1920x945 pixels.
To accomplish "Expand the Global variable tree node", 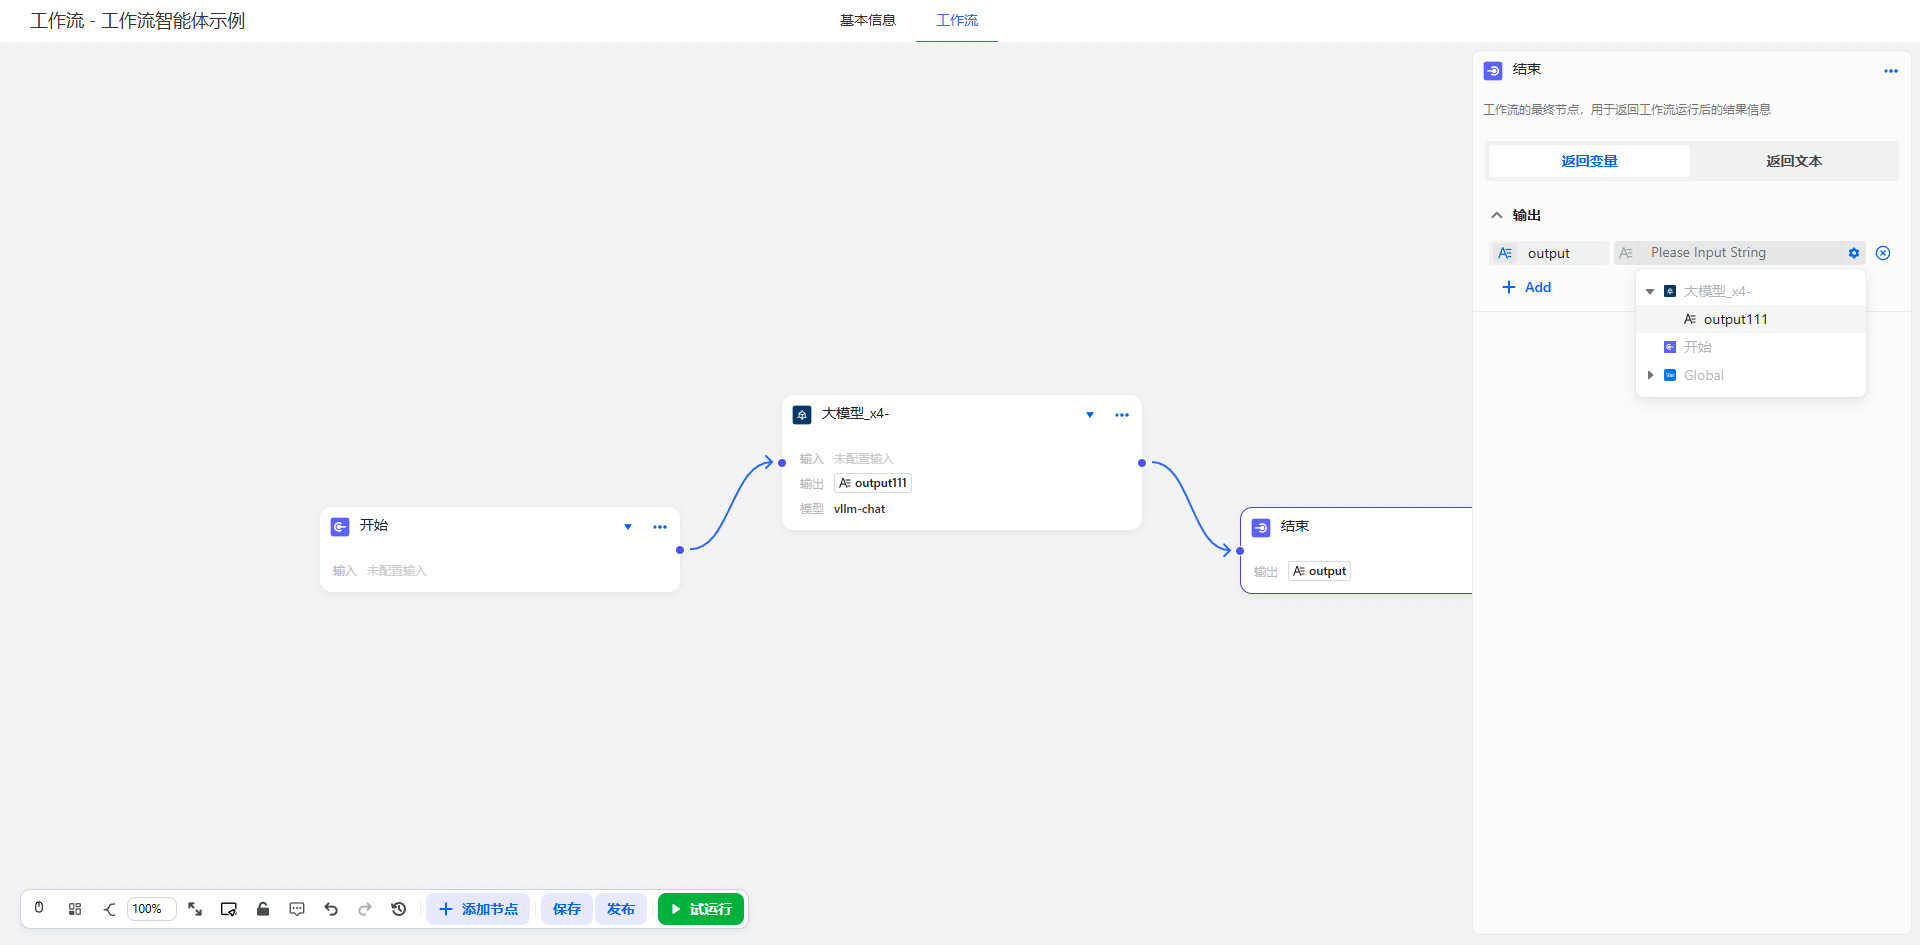I will pyautogui.click(x=1650, y=375).
